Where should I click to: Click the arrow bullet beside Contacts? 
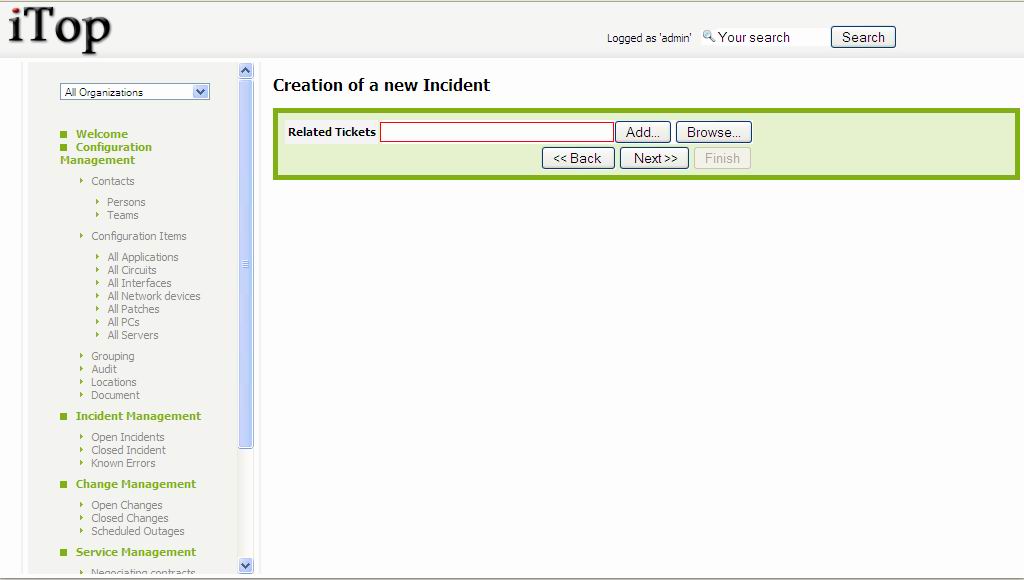82,181
